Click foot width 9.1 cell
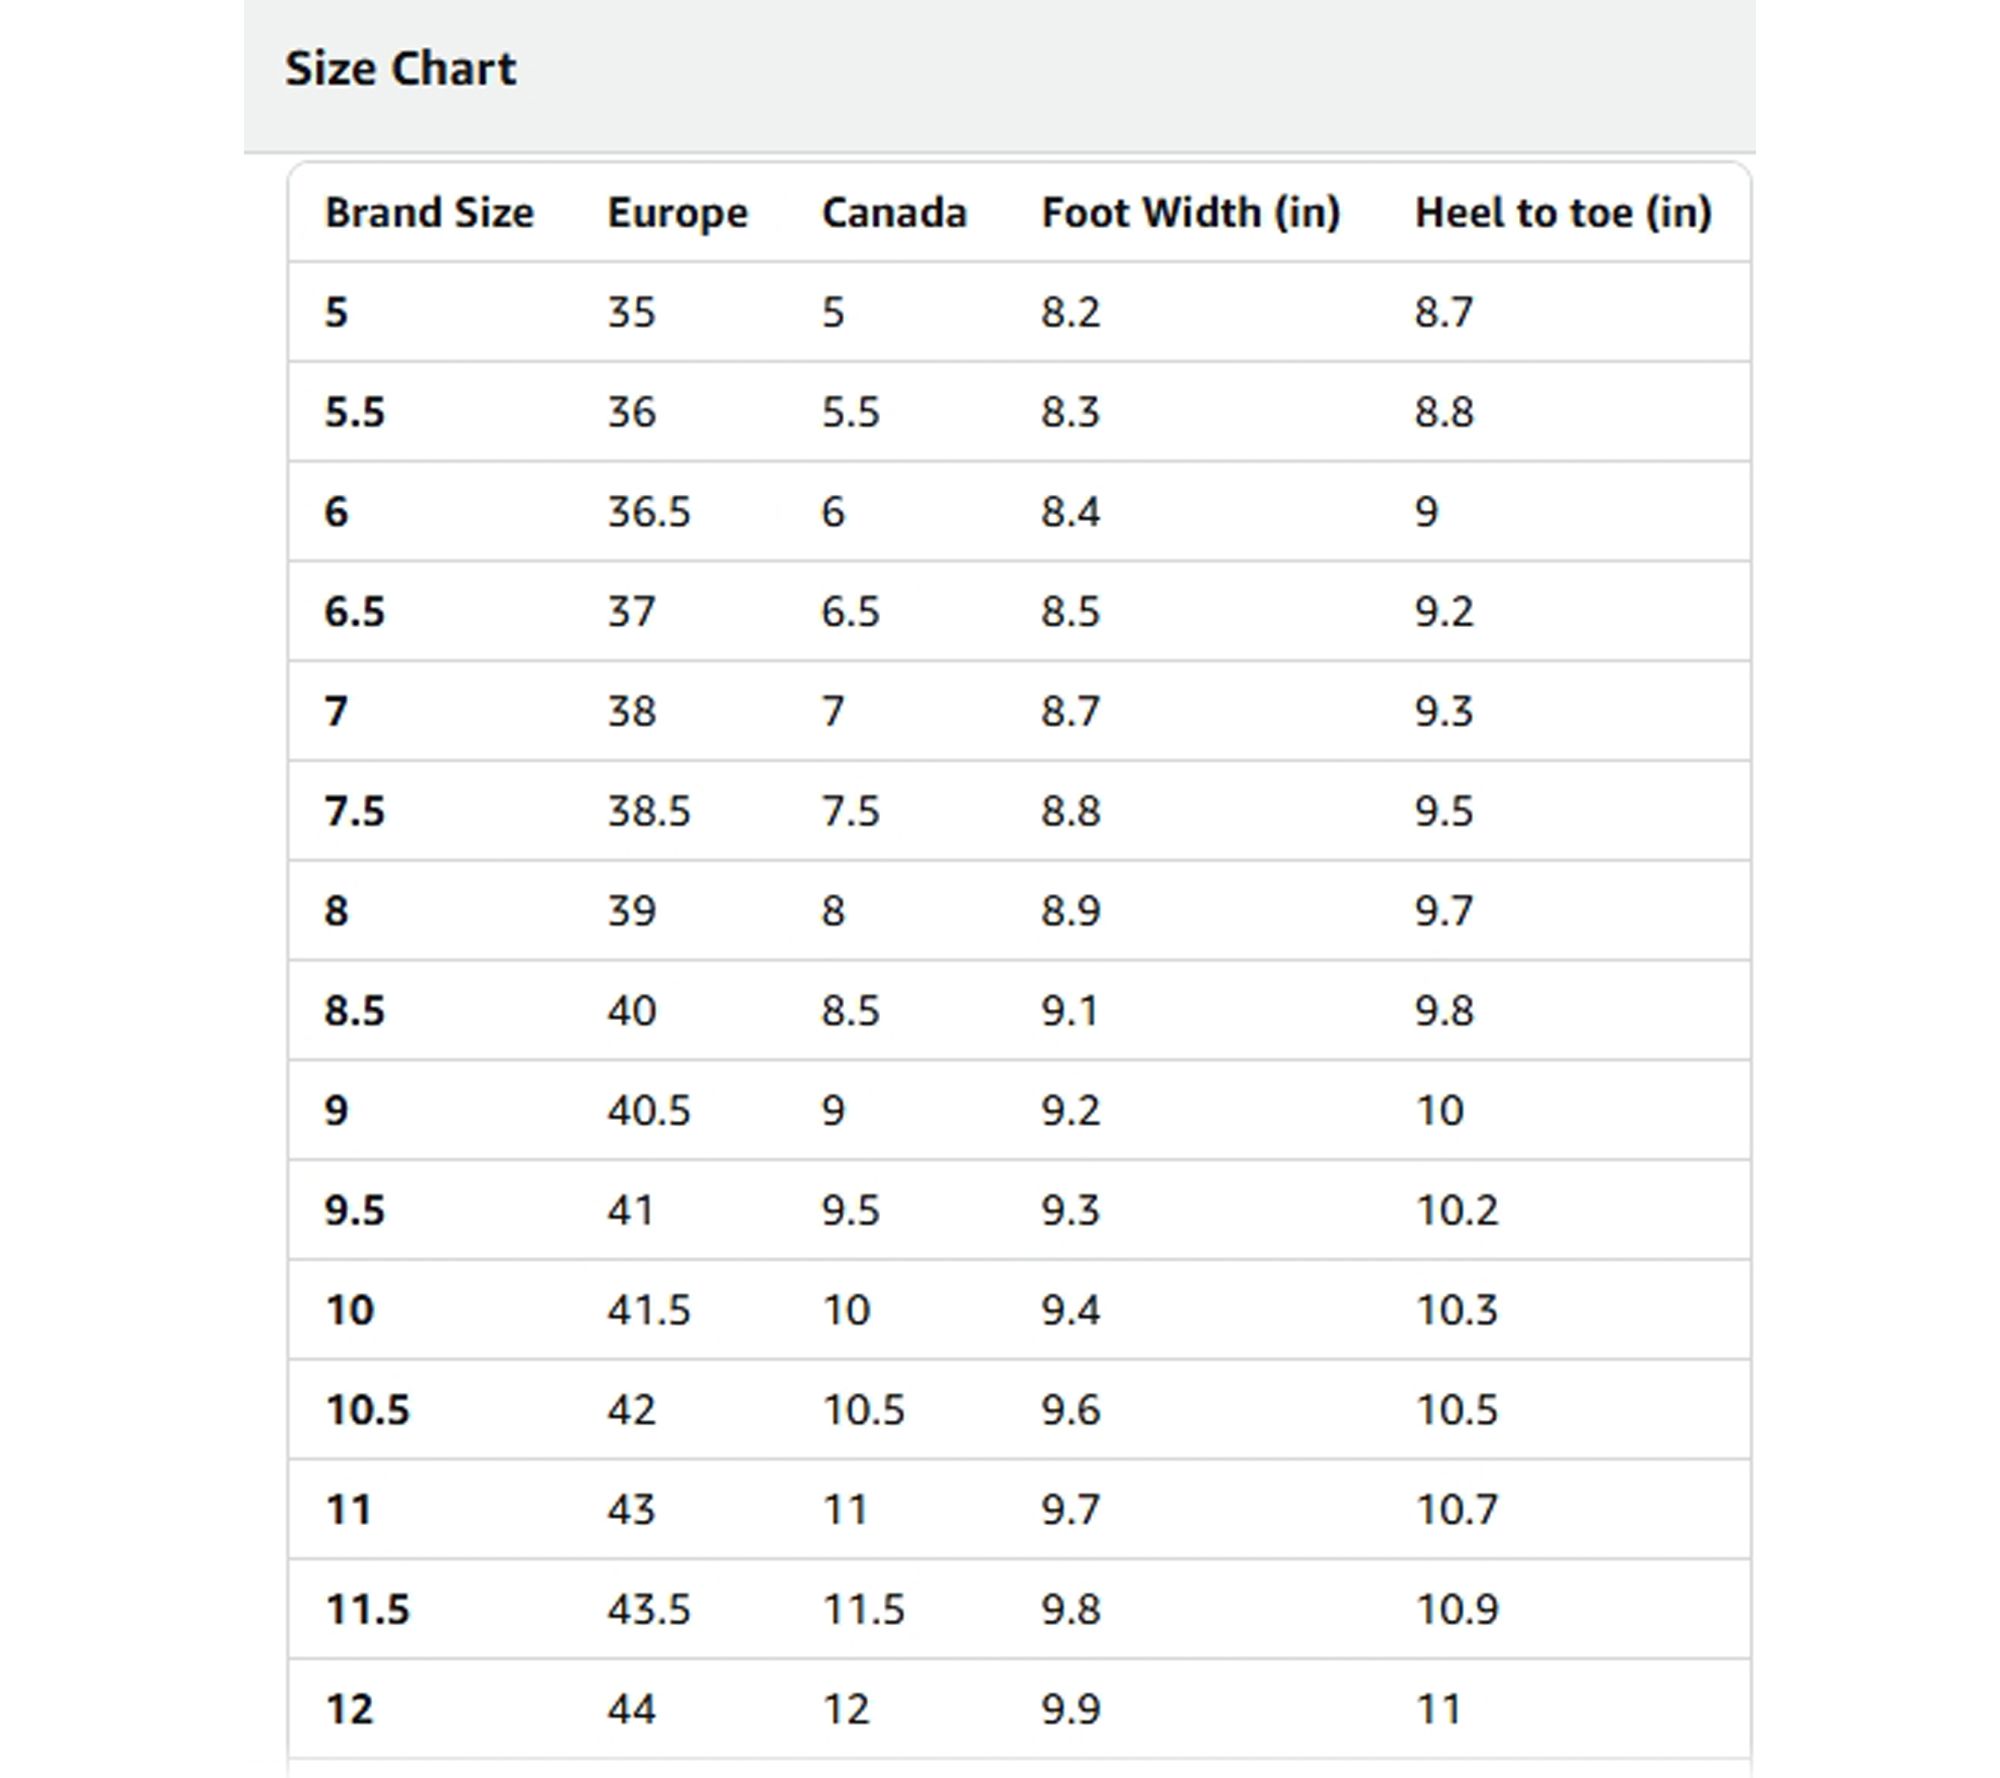The height and width of the screenshot is (1778, 2000). pos(1069,1011)
